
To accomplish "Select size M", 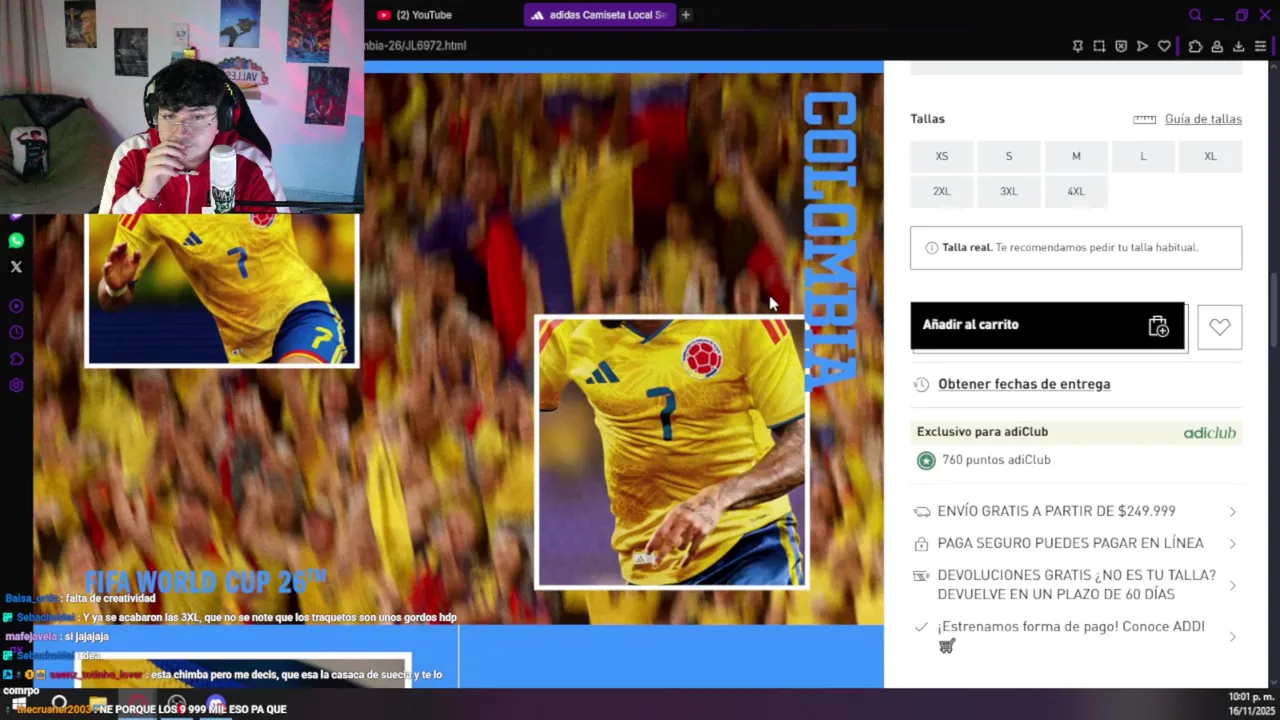I will coord(1076,156).
